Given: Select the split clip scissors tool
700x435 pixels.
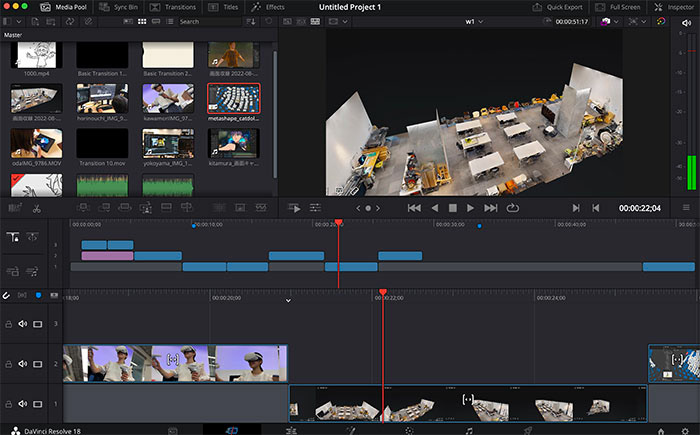Looking at the screenshot, I should point(37,209).
